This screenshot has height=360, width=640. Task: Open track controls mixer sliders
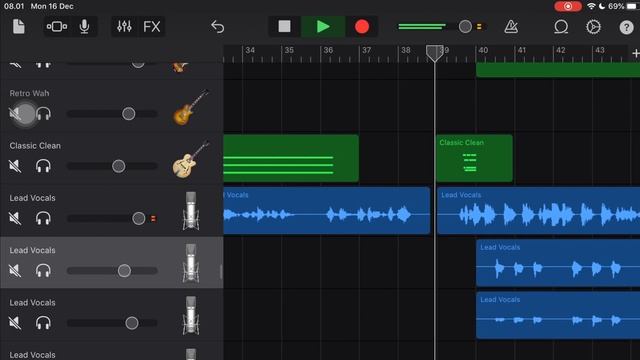[124, 27]
